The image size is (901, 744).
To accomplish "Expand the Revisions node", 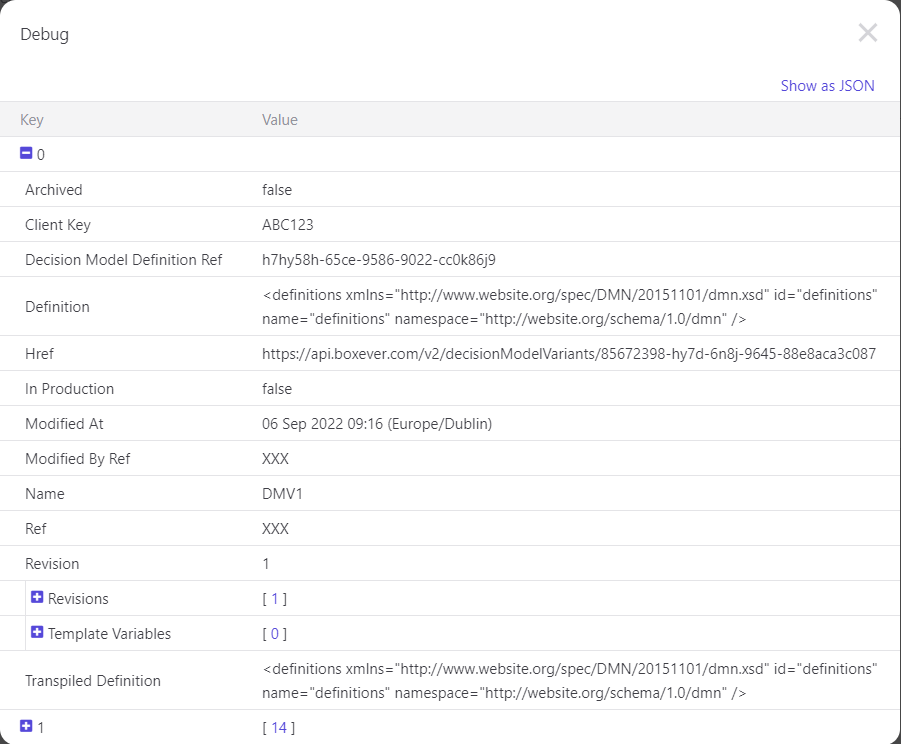I will coord(37,597).
